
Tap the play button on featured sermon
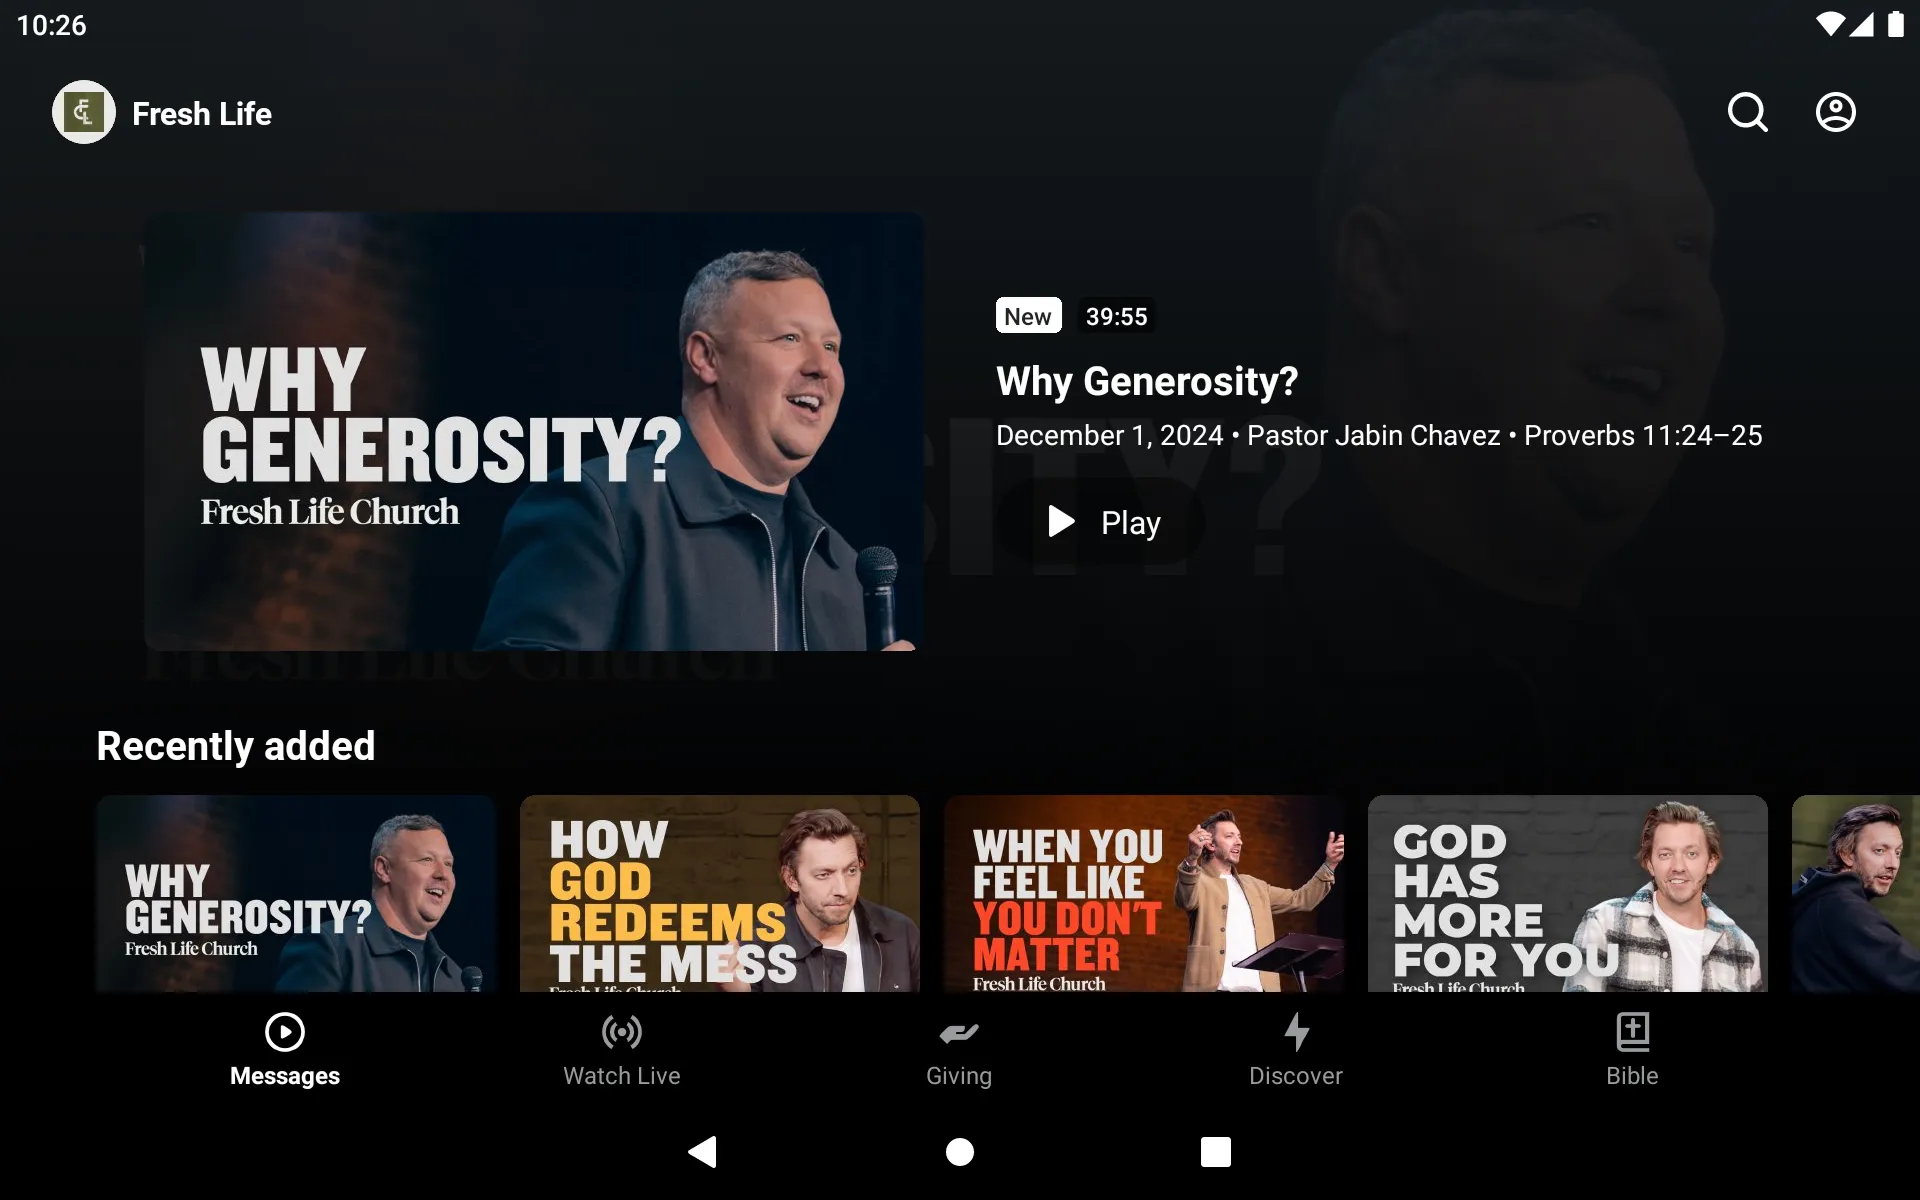click(x=1100, y=521)
